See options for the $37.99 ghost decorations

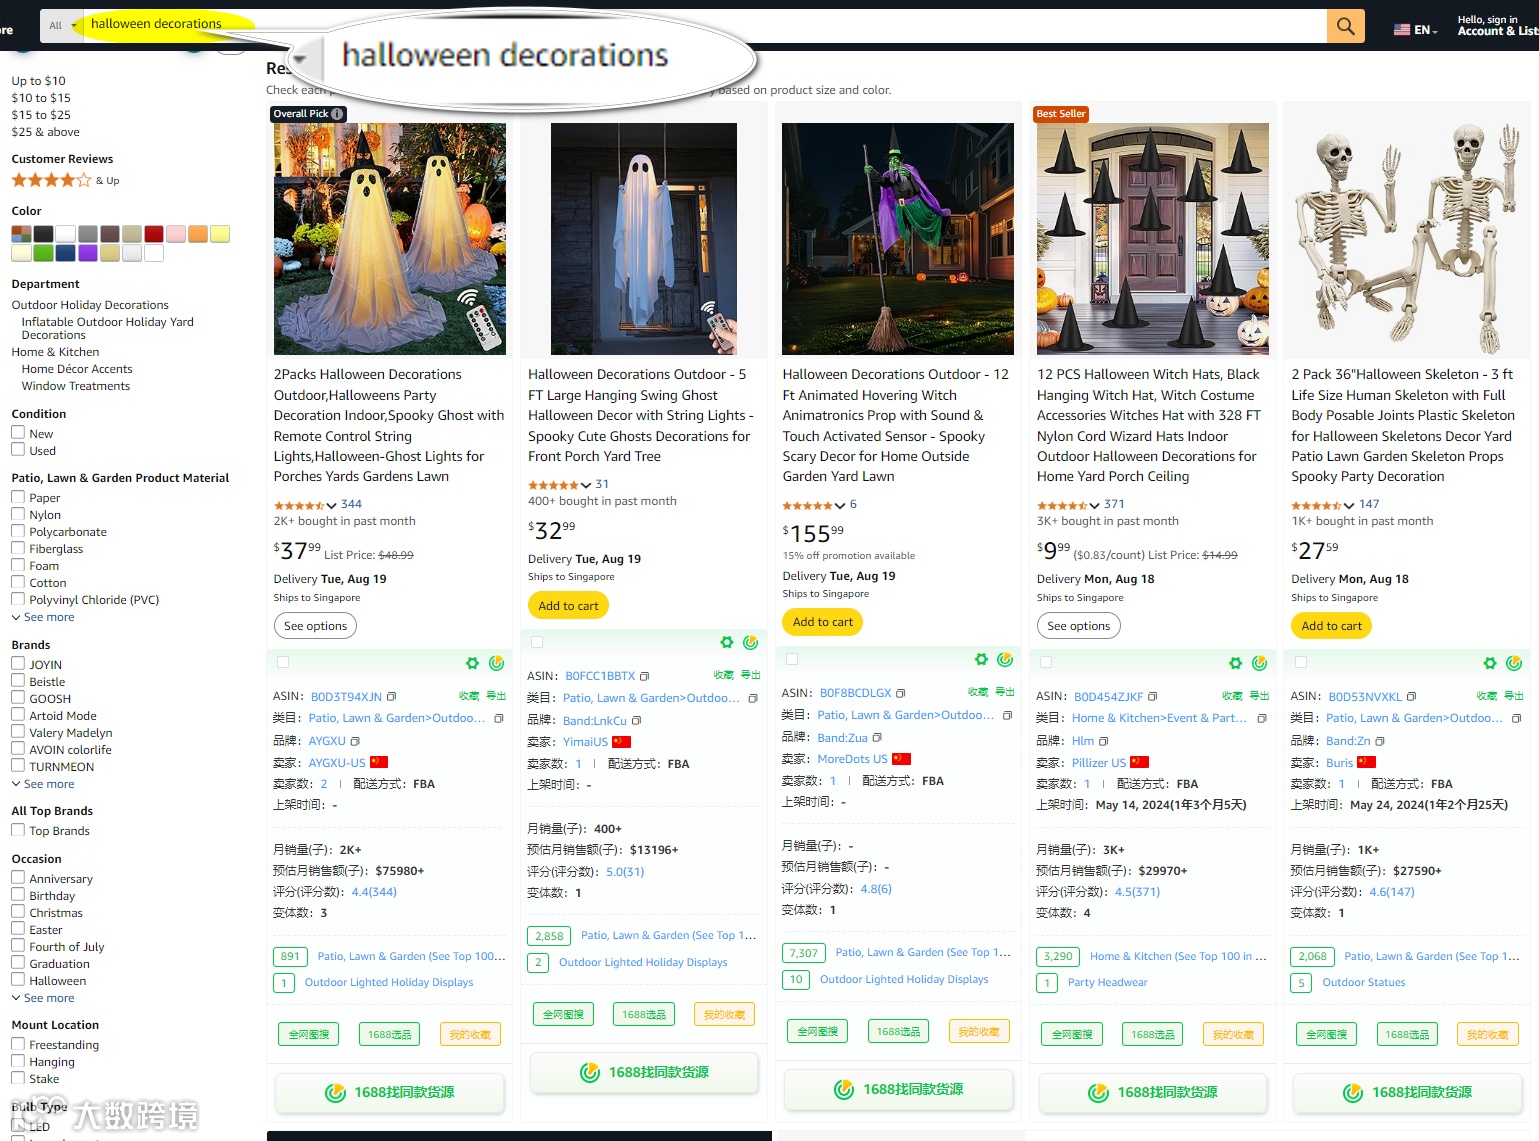[x=315, y=626]
